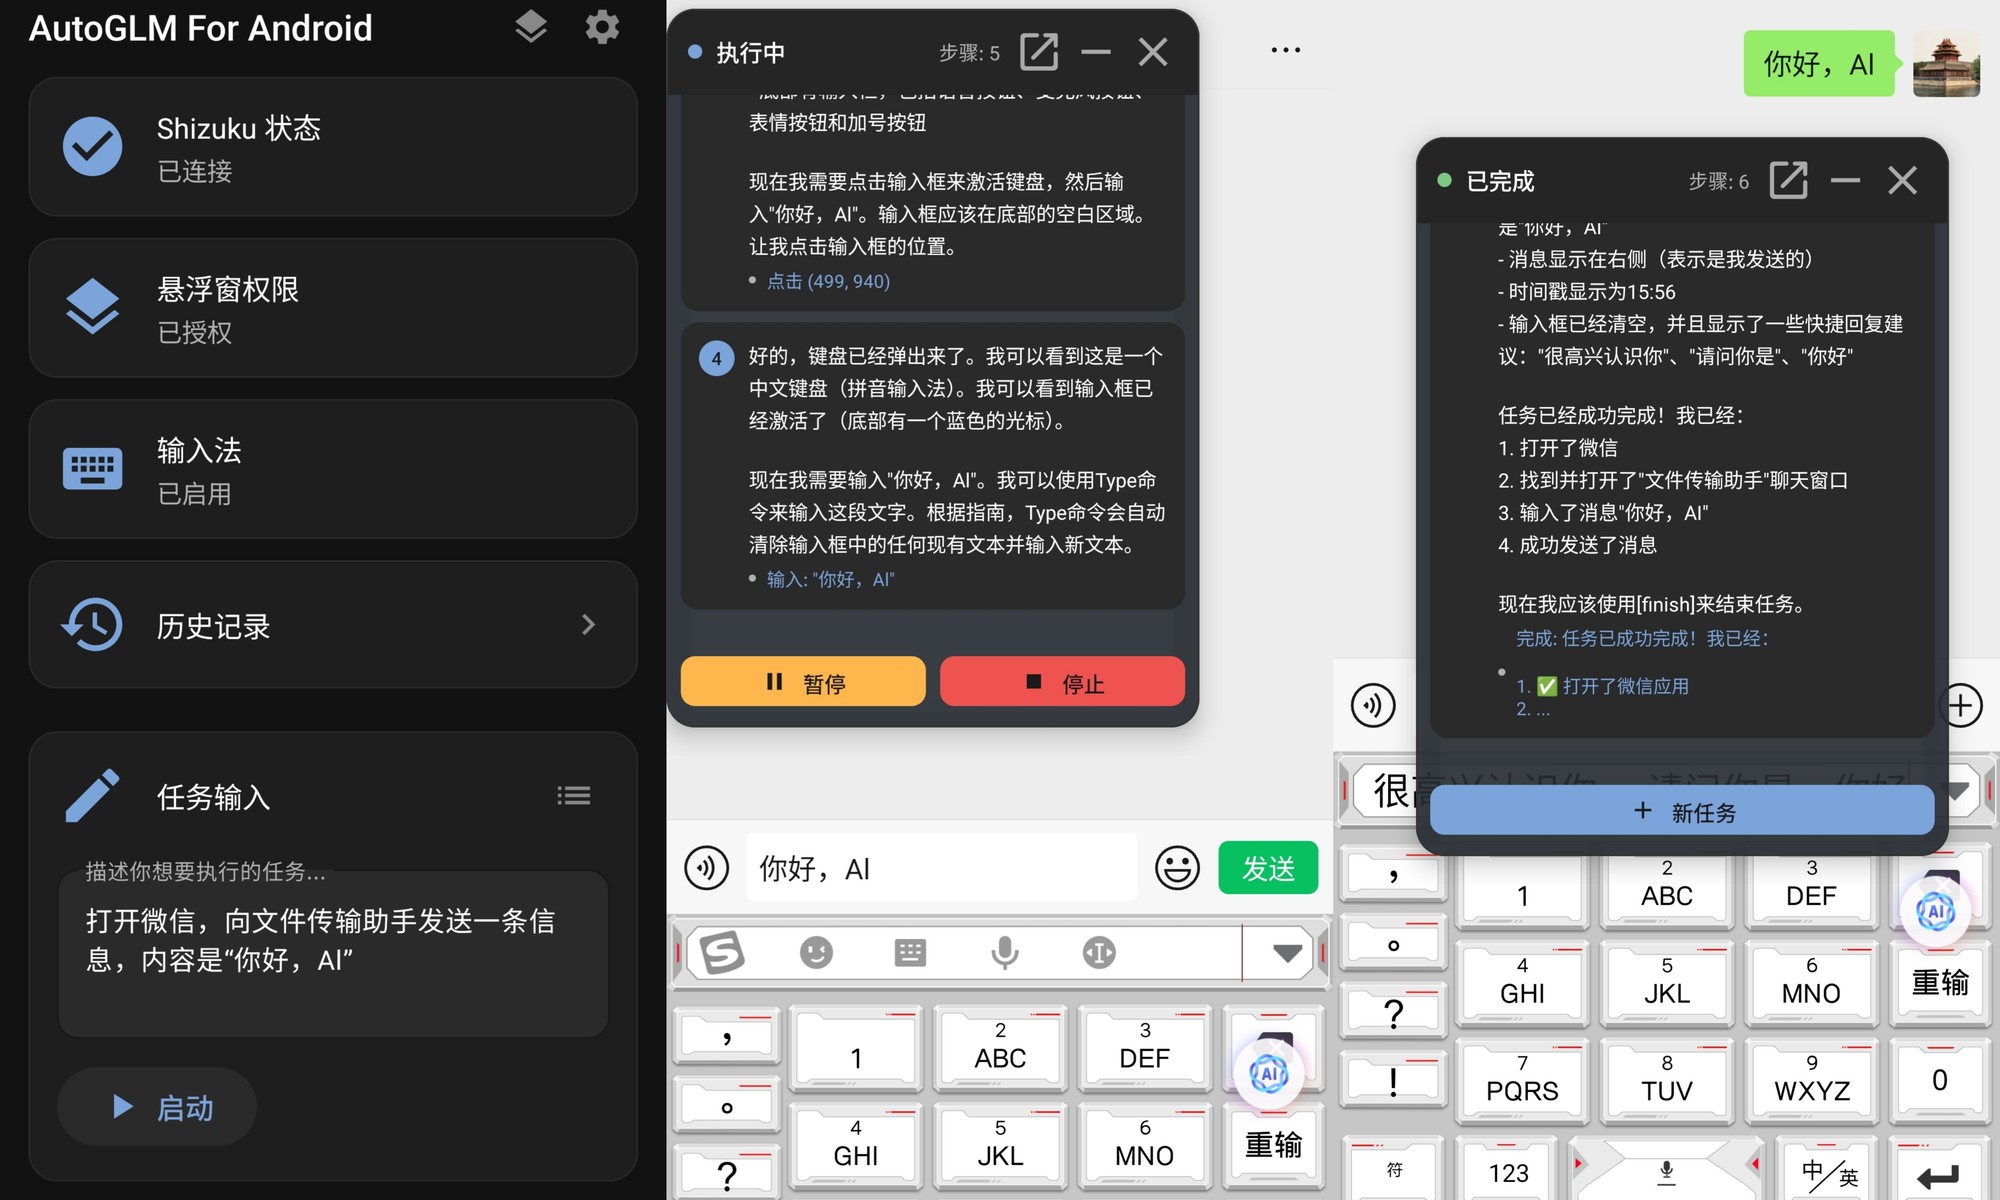Open the chat options three-dot menu

[1285, 48]
